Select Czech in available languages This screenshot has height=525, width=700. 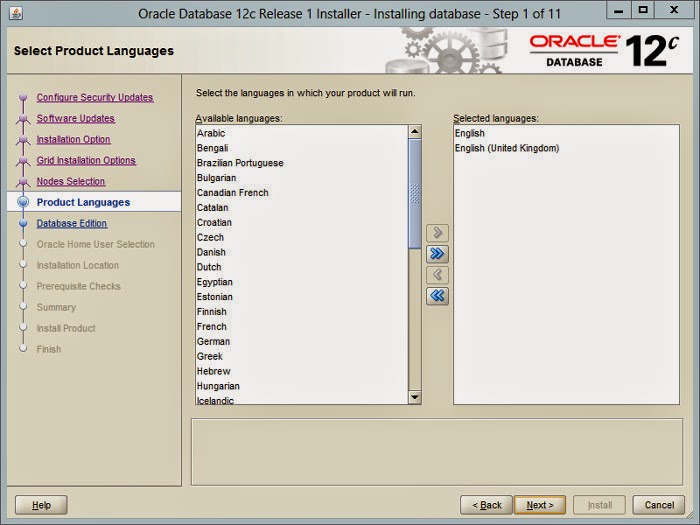point(302,237)
